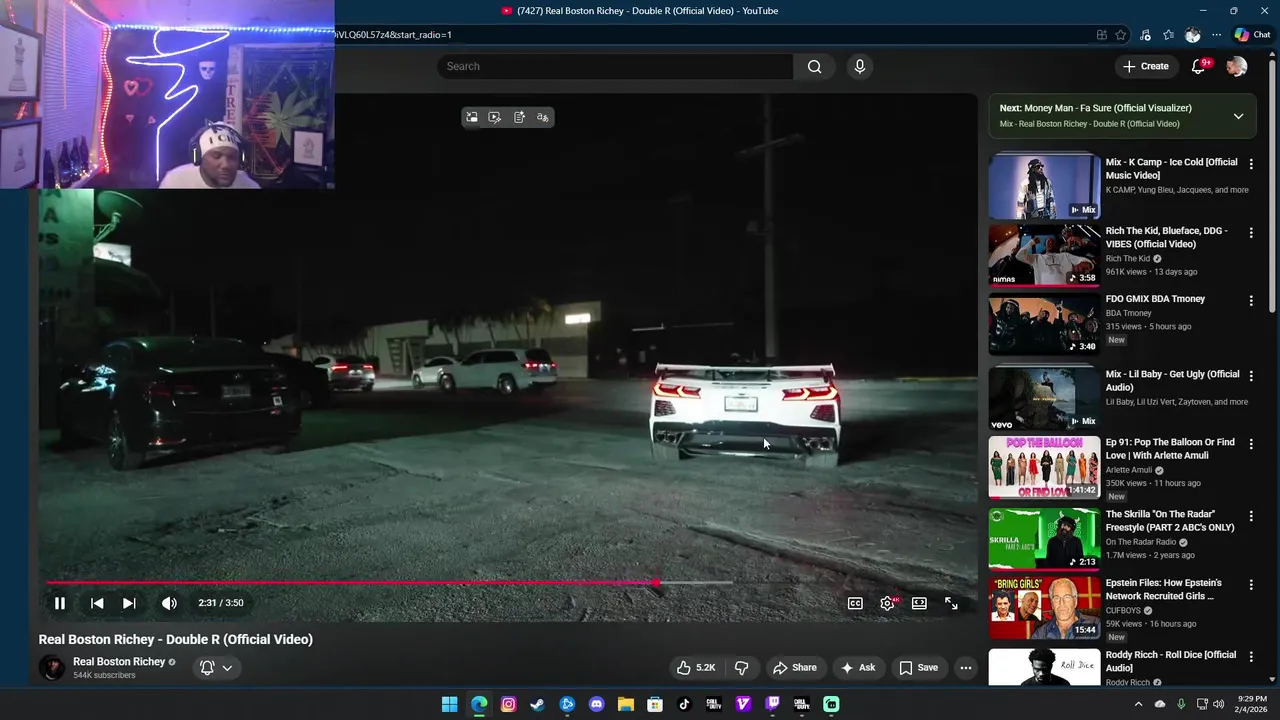The image size is (1280, 720).
Task: Open Real Boston Richey channel link
Action: click(x=119, y=662)
